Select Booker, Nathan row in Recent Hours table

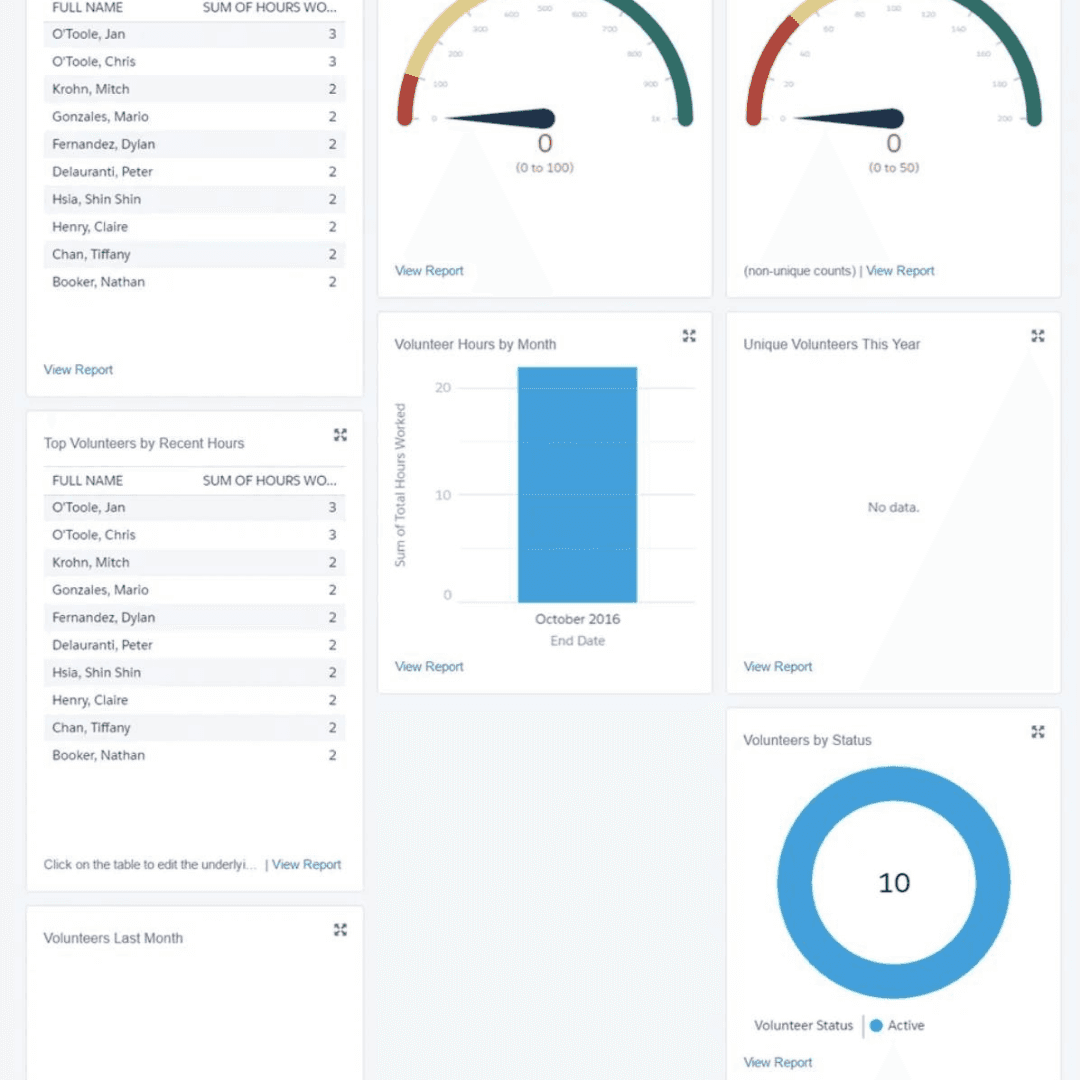coord(194,756)
